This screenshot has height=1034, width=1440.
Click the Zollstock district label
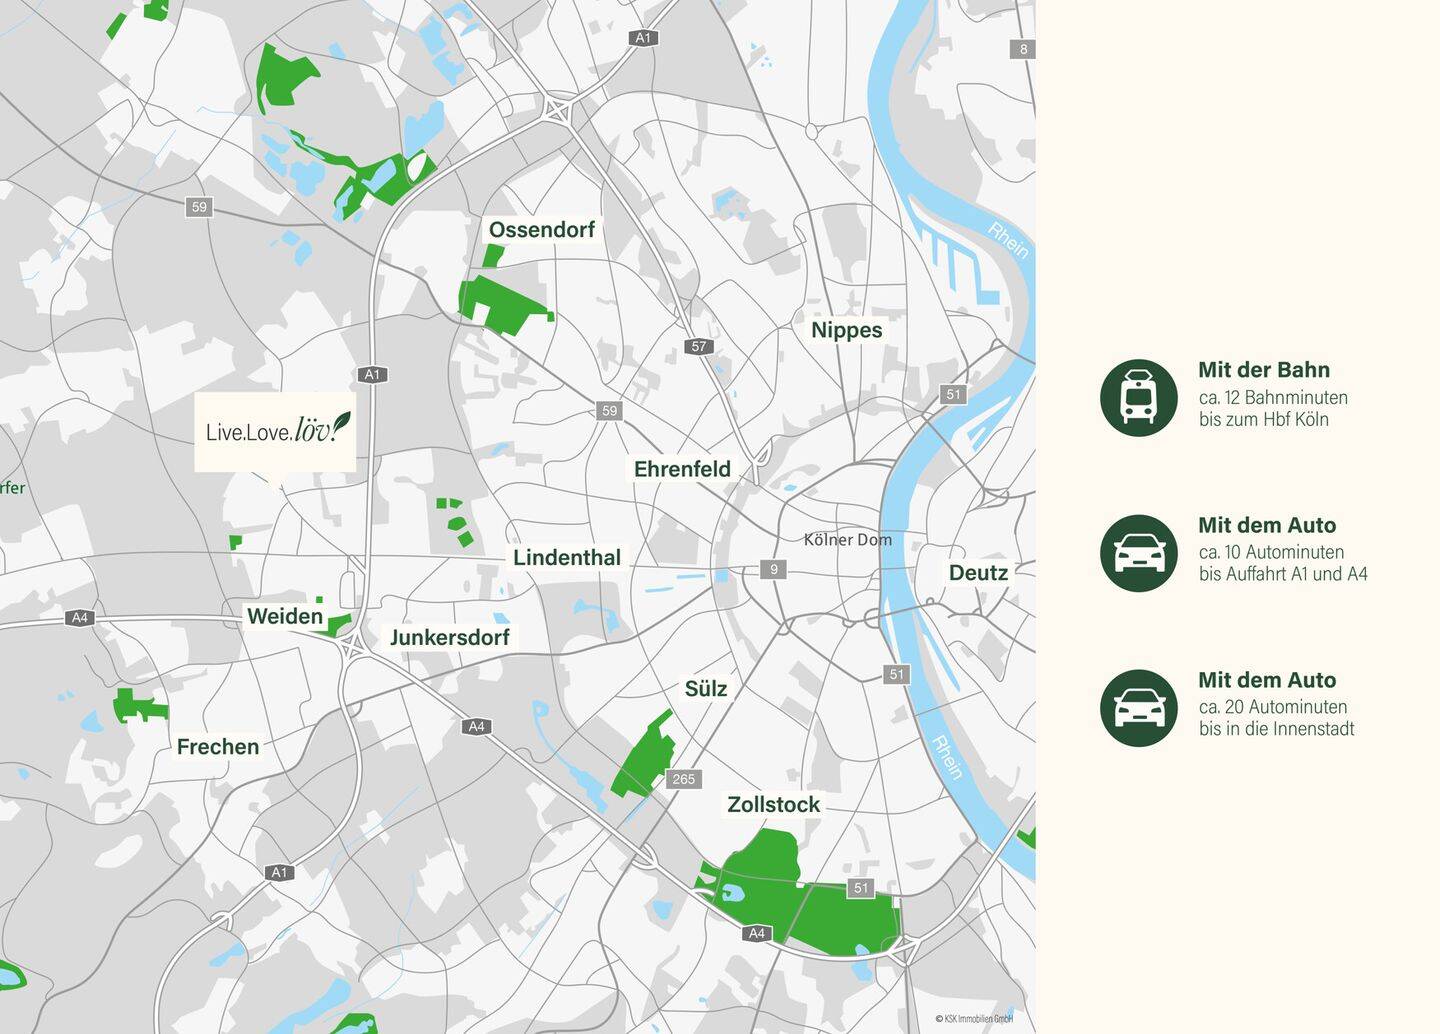pos(774,805)
